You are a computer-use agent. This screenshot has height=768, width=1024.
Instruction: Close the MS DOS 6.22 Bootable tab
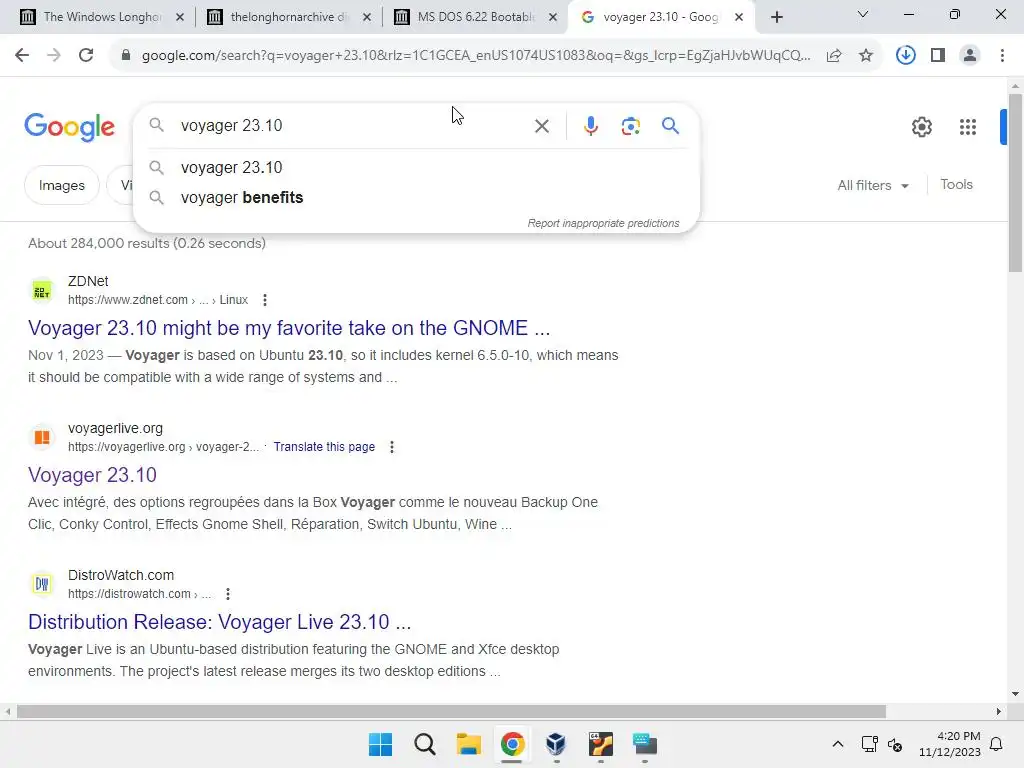(553, 17)
